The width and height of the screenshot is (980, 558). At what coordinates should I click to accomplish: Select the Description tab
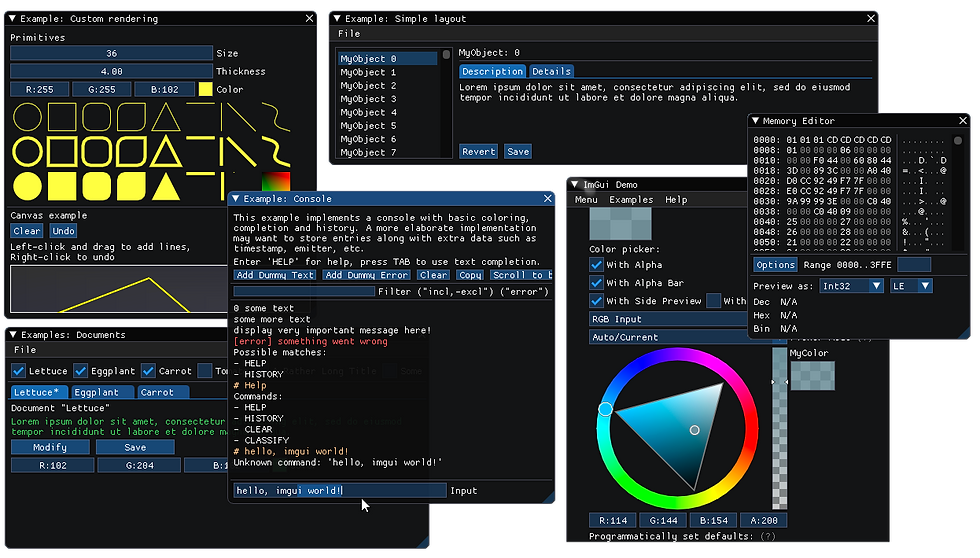pos(492,71)
